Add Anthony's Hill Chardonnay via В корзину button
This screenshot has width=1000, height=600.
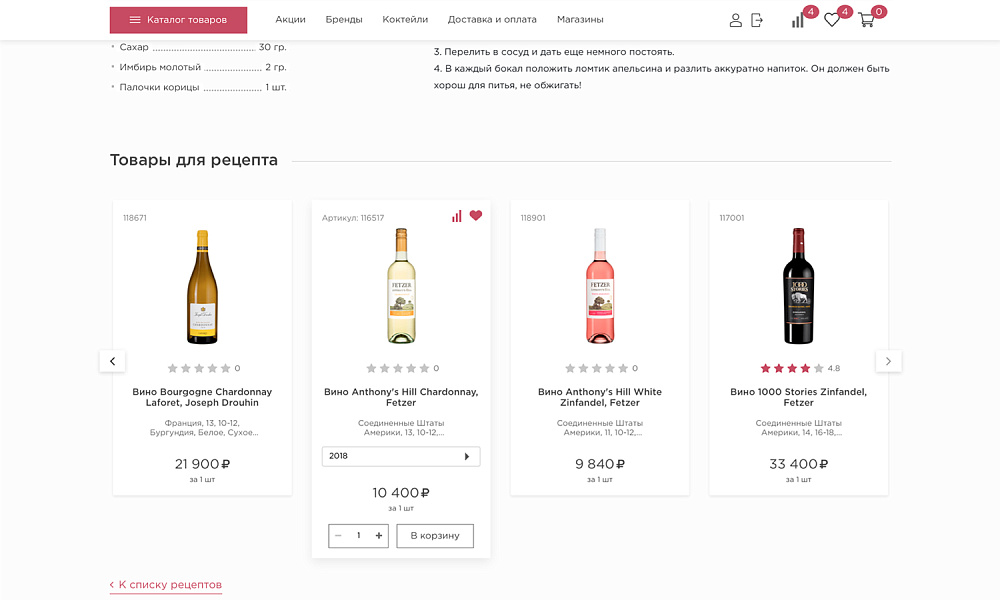(434, 535)
